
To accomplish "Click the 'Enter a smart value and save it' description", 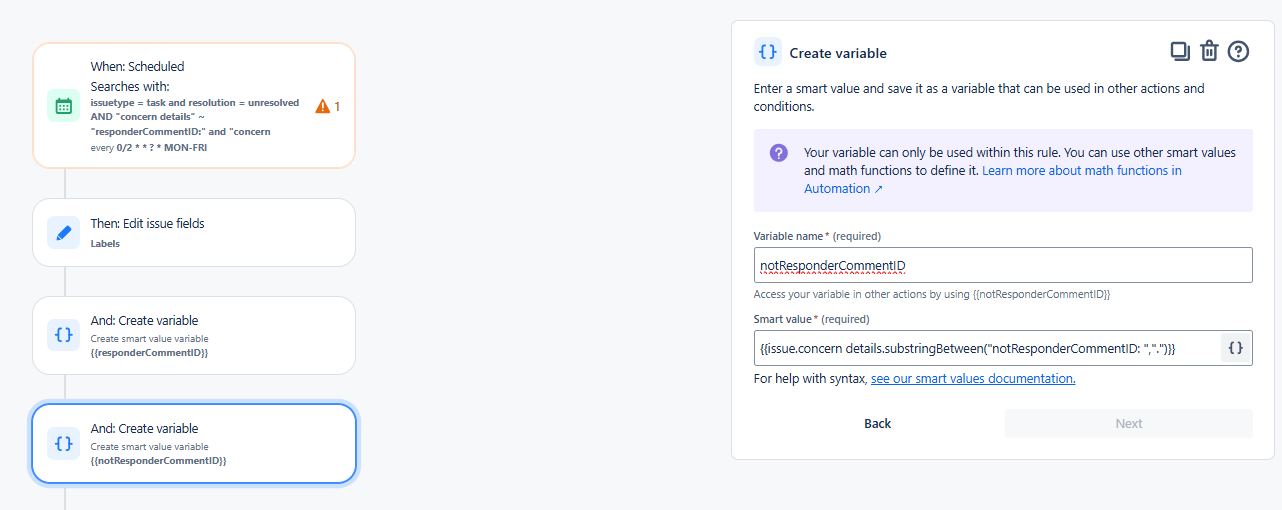I will 979,97.
